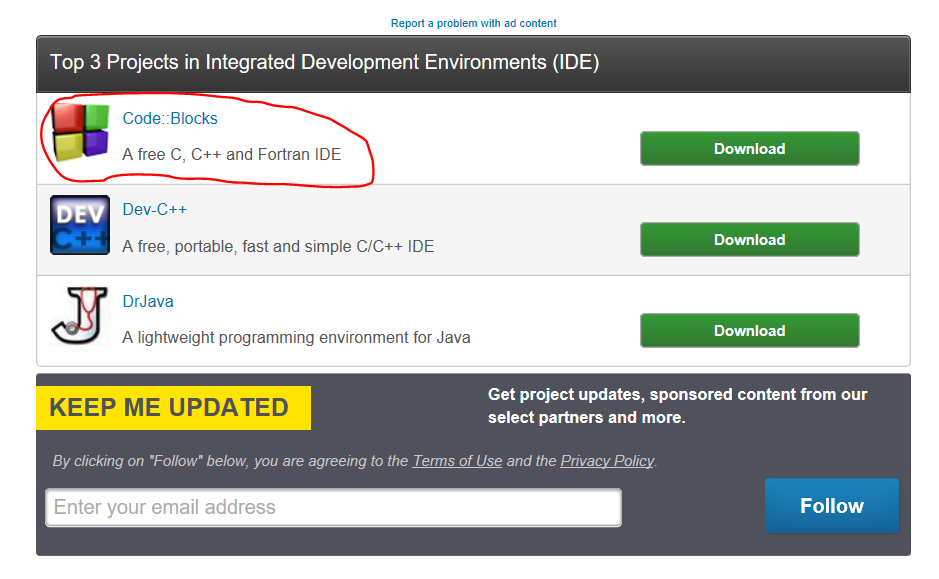Click the 'free, portable, fast and simple' description
The image size is (939, 579).
click(278, 246)
